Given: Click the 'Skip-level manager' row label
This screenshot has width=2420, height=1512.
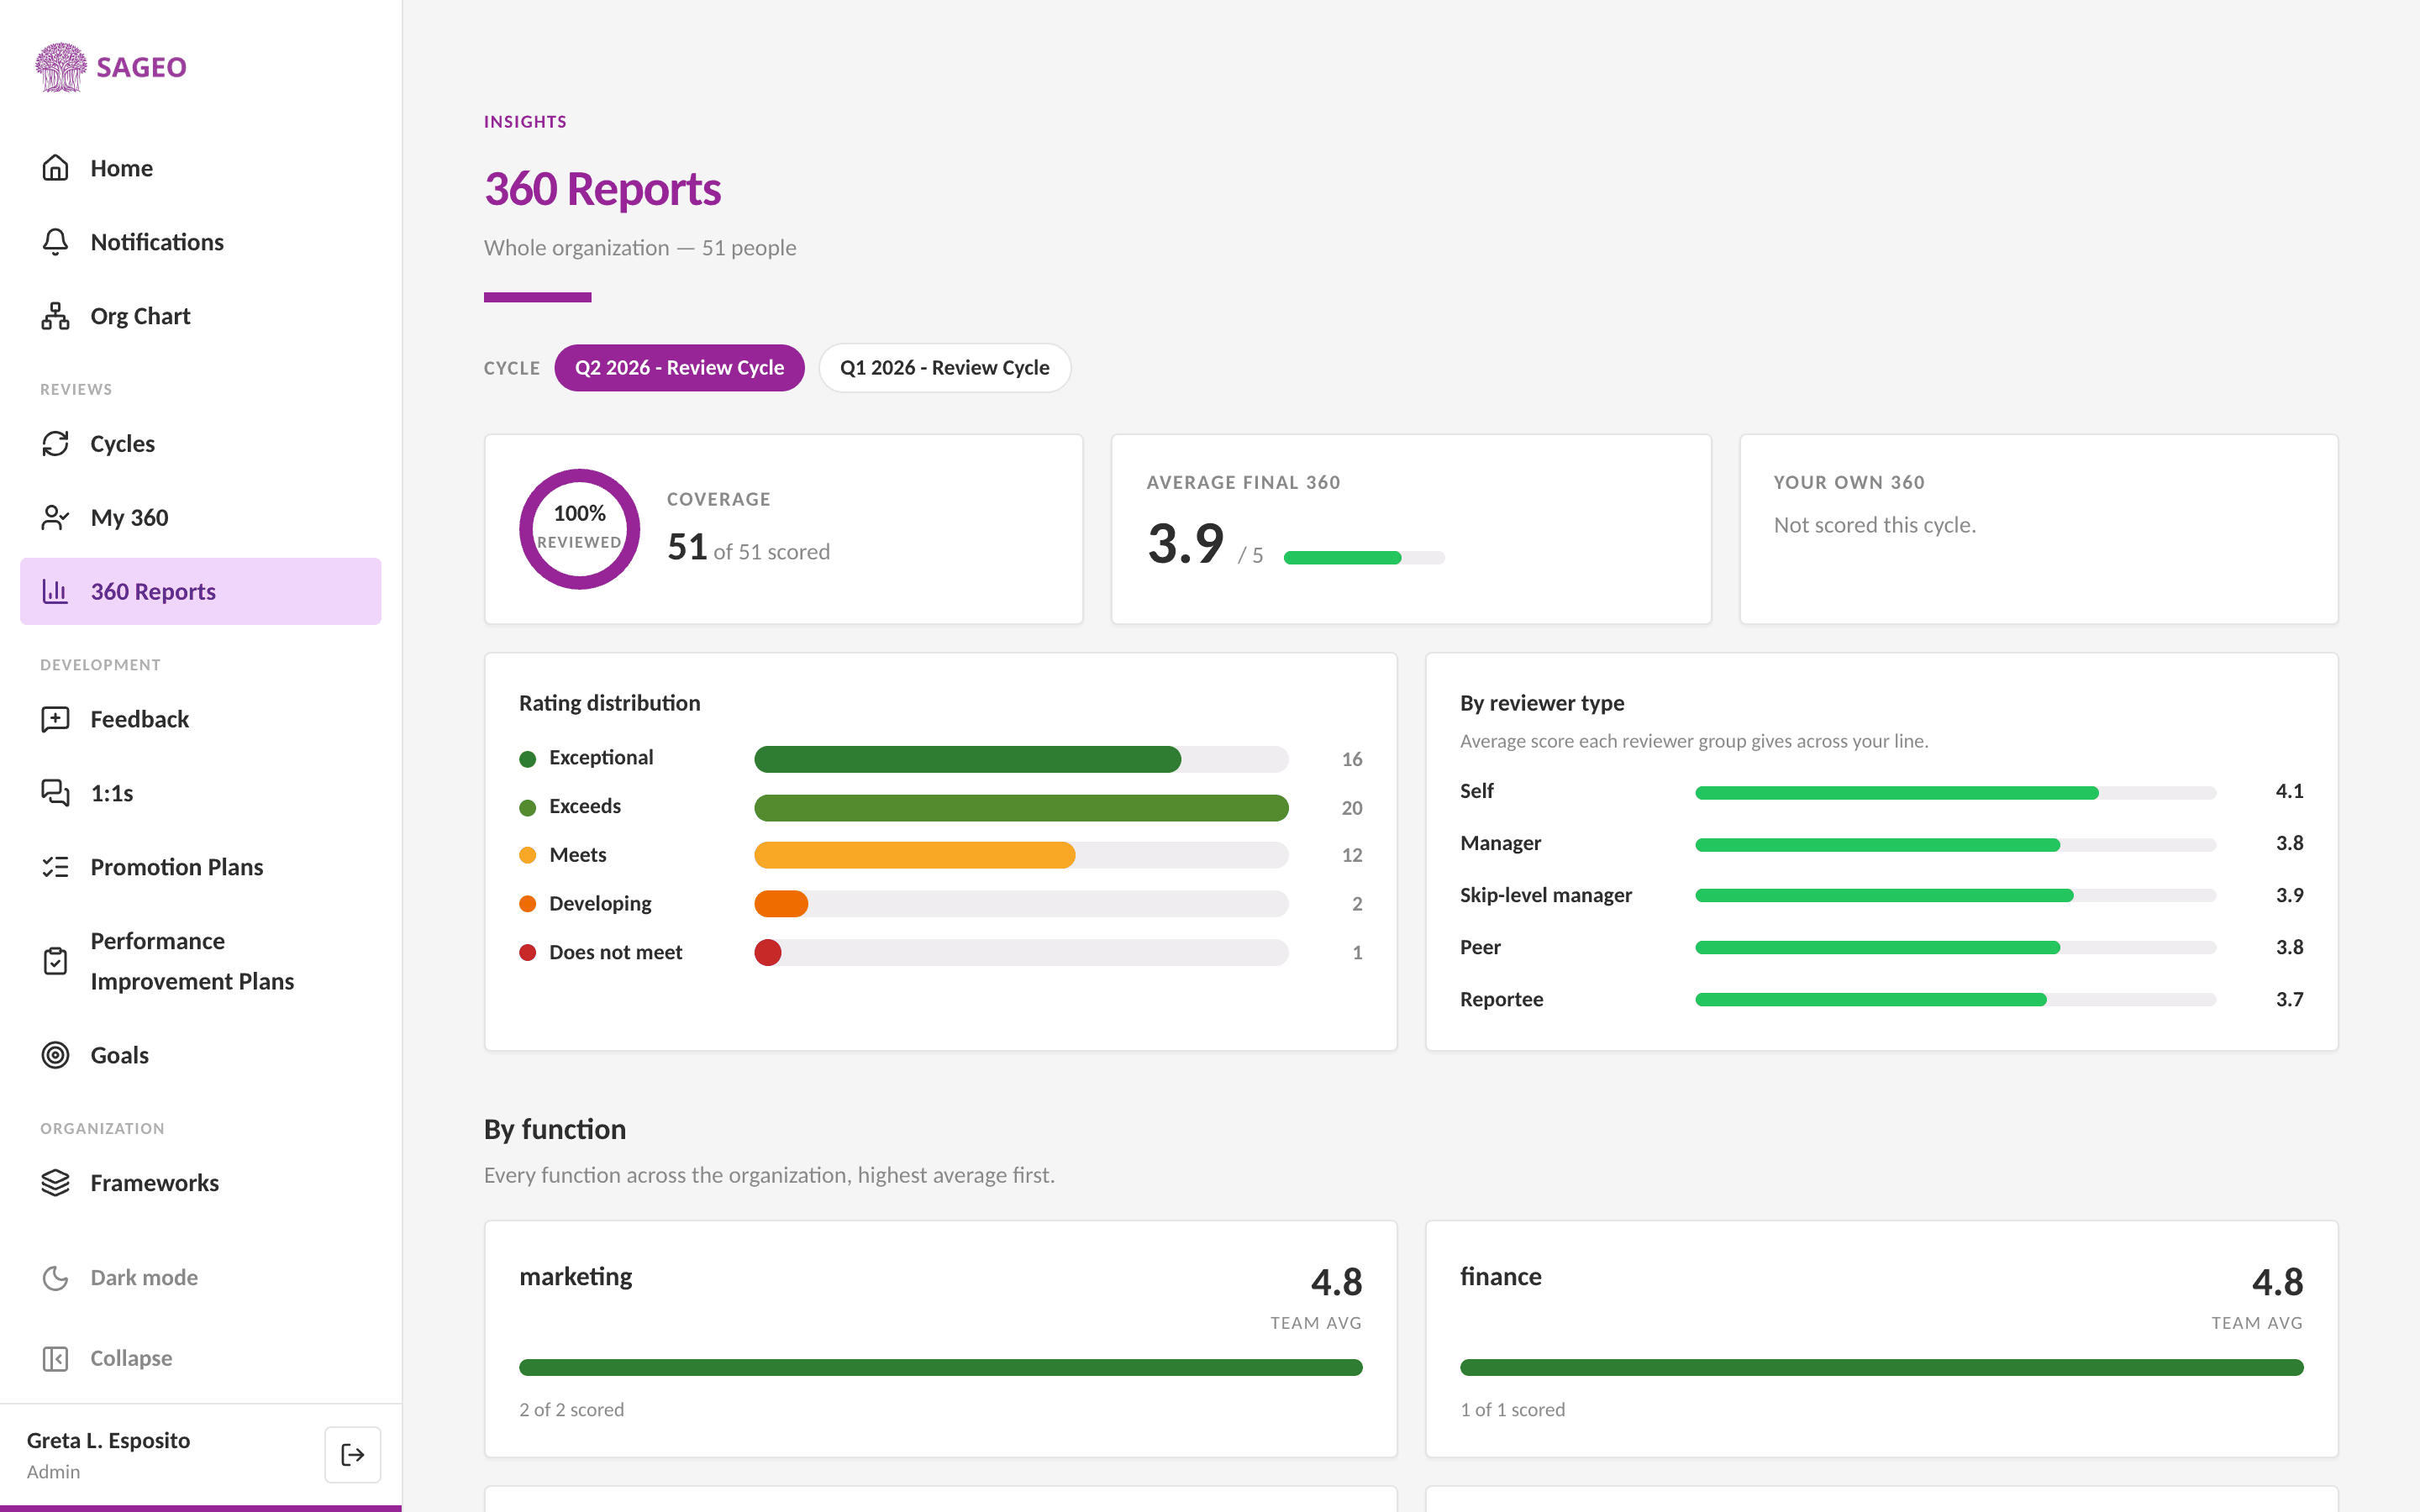Looking at the screenshot, I should pos(1545,895).
